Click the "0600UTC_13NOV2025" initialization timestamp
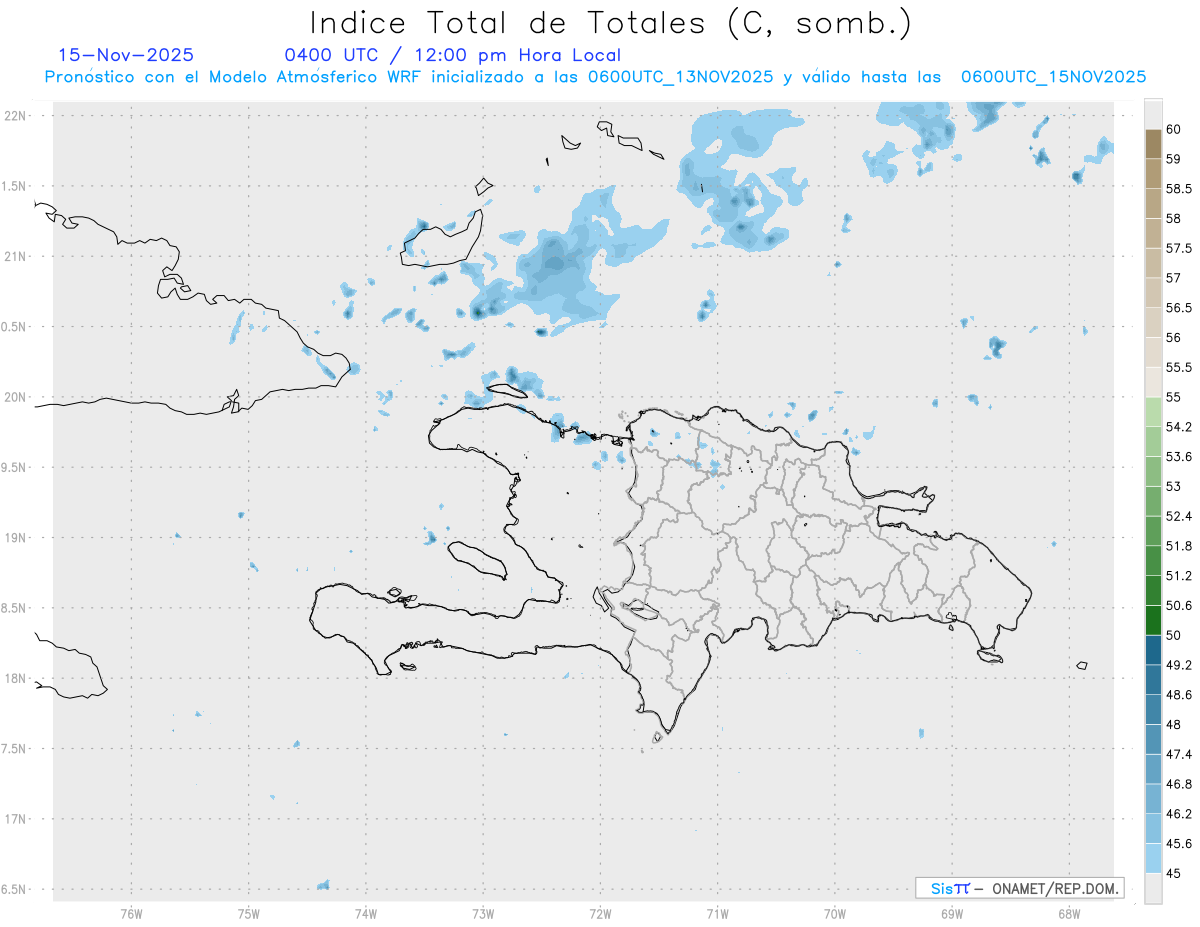The image size is (1200, 927). click(680, 77)
